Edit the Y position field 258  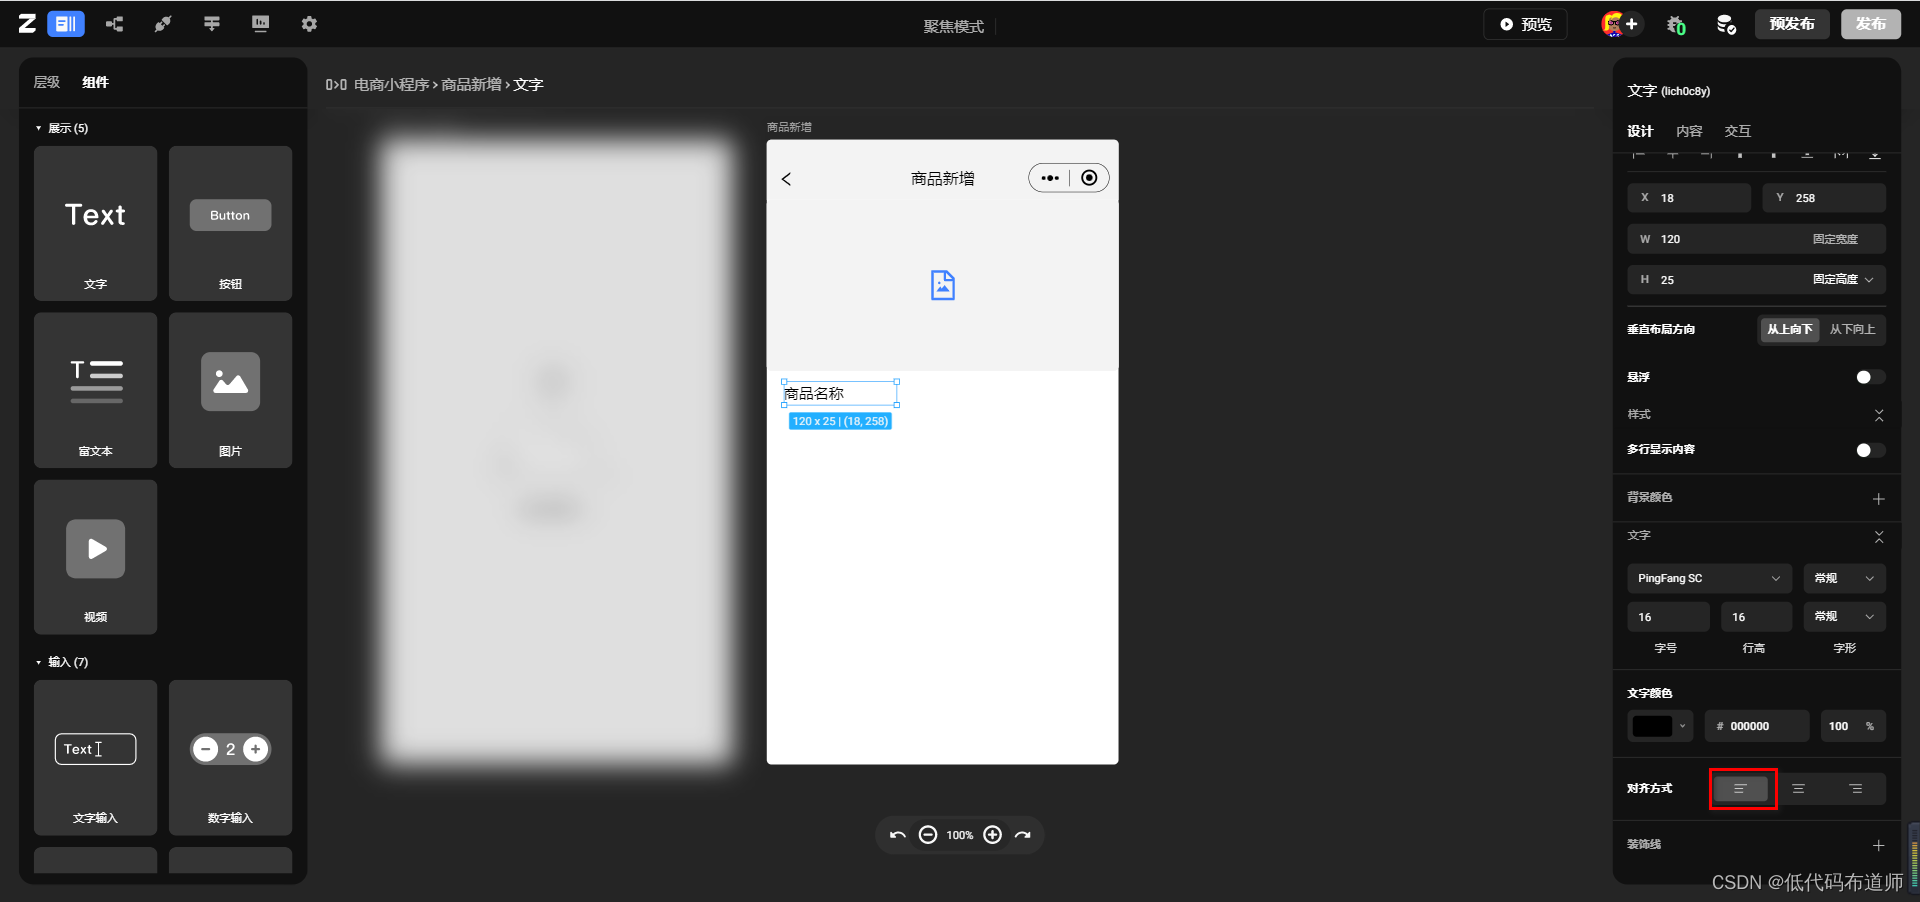coord(1824,198)
